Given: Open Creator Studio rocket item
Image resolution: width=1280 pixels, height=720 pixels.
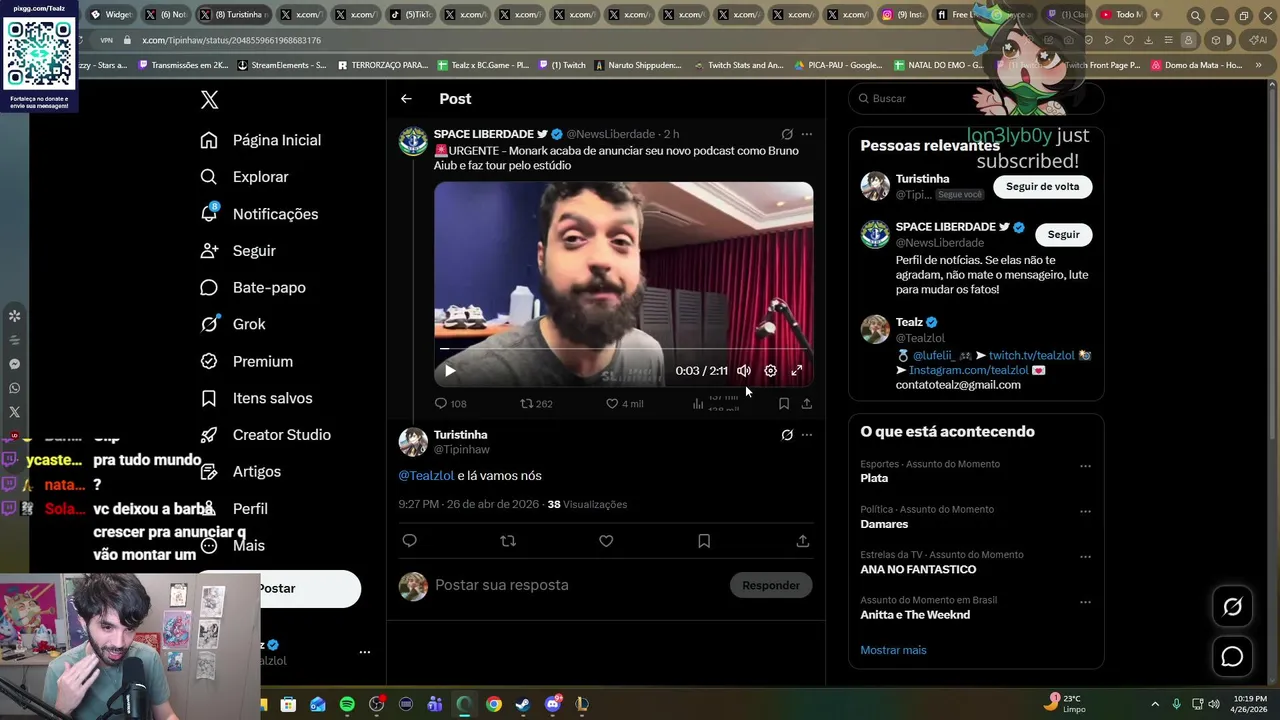Looking at the screenshot, I should pos(265,435).
